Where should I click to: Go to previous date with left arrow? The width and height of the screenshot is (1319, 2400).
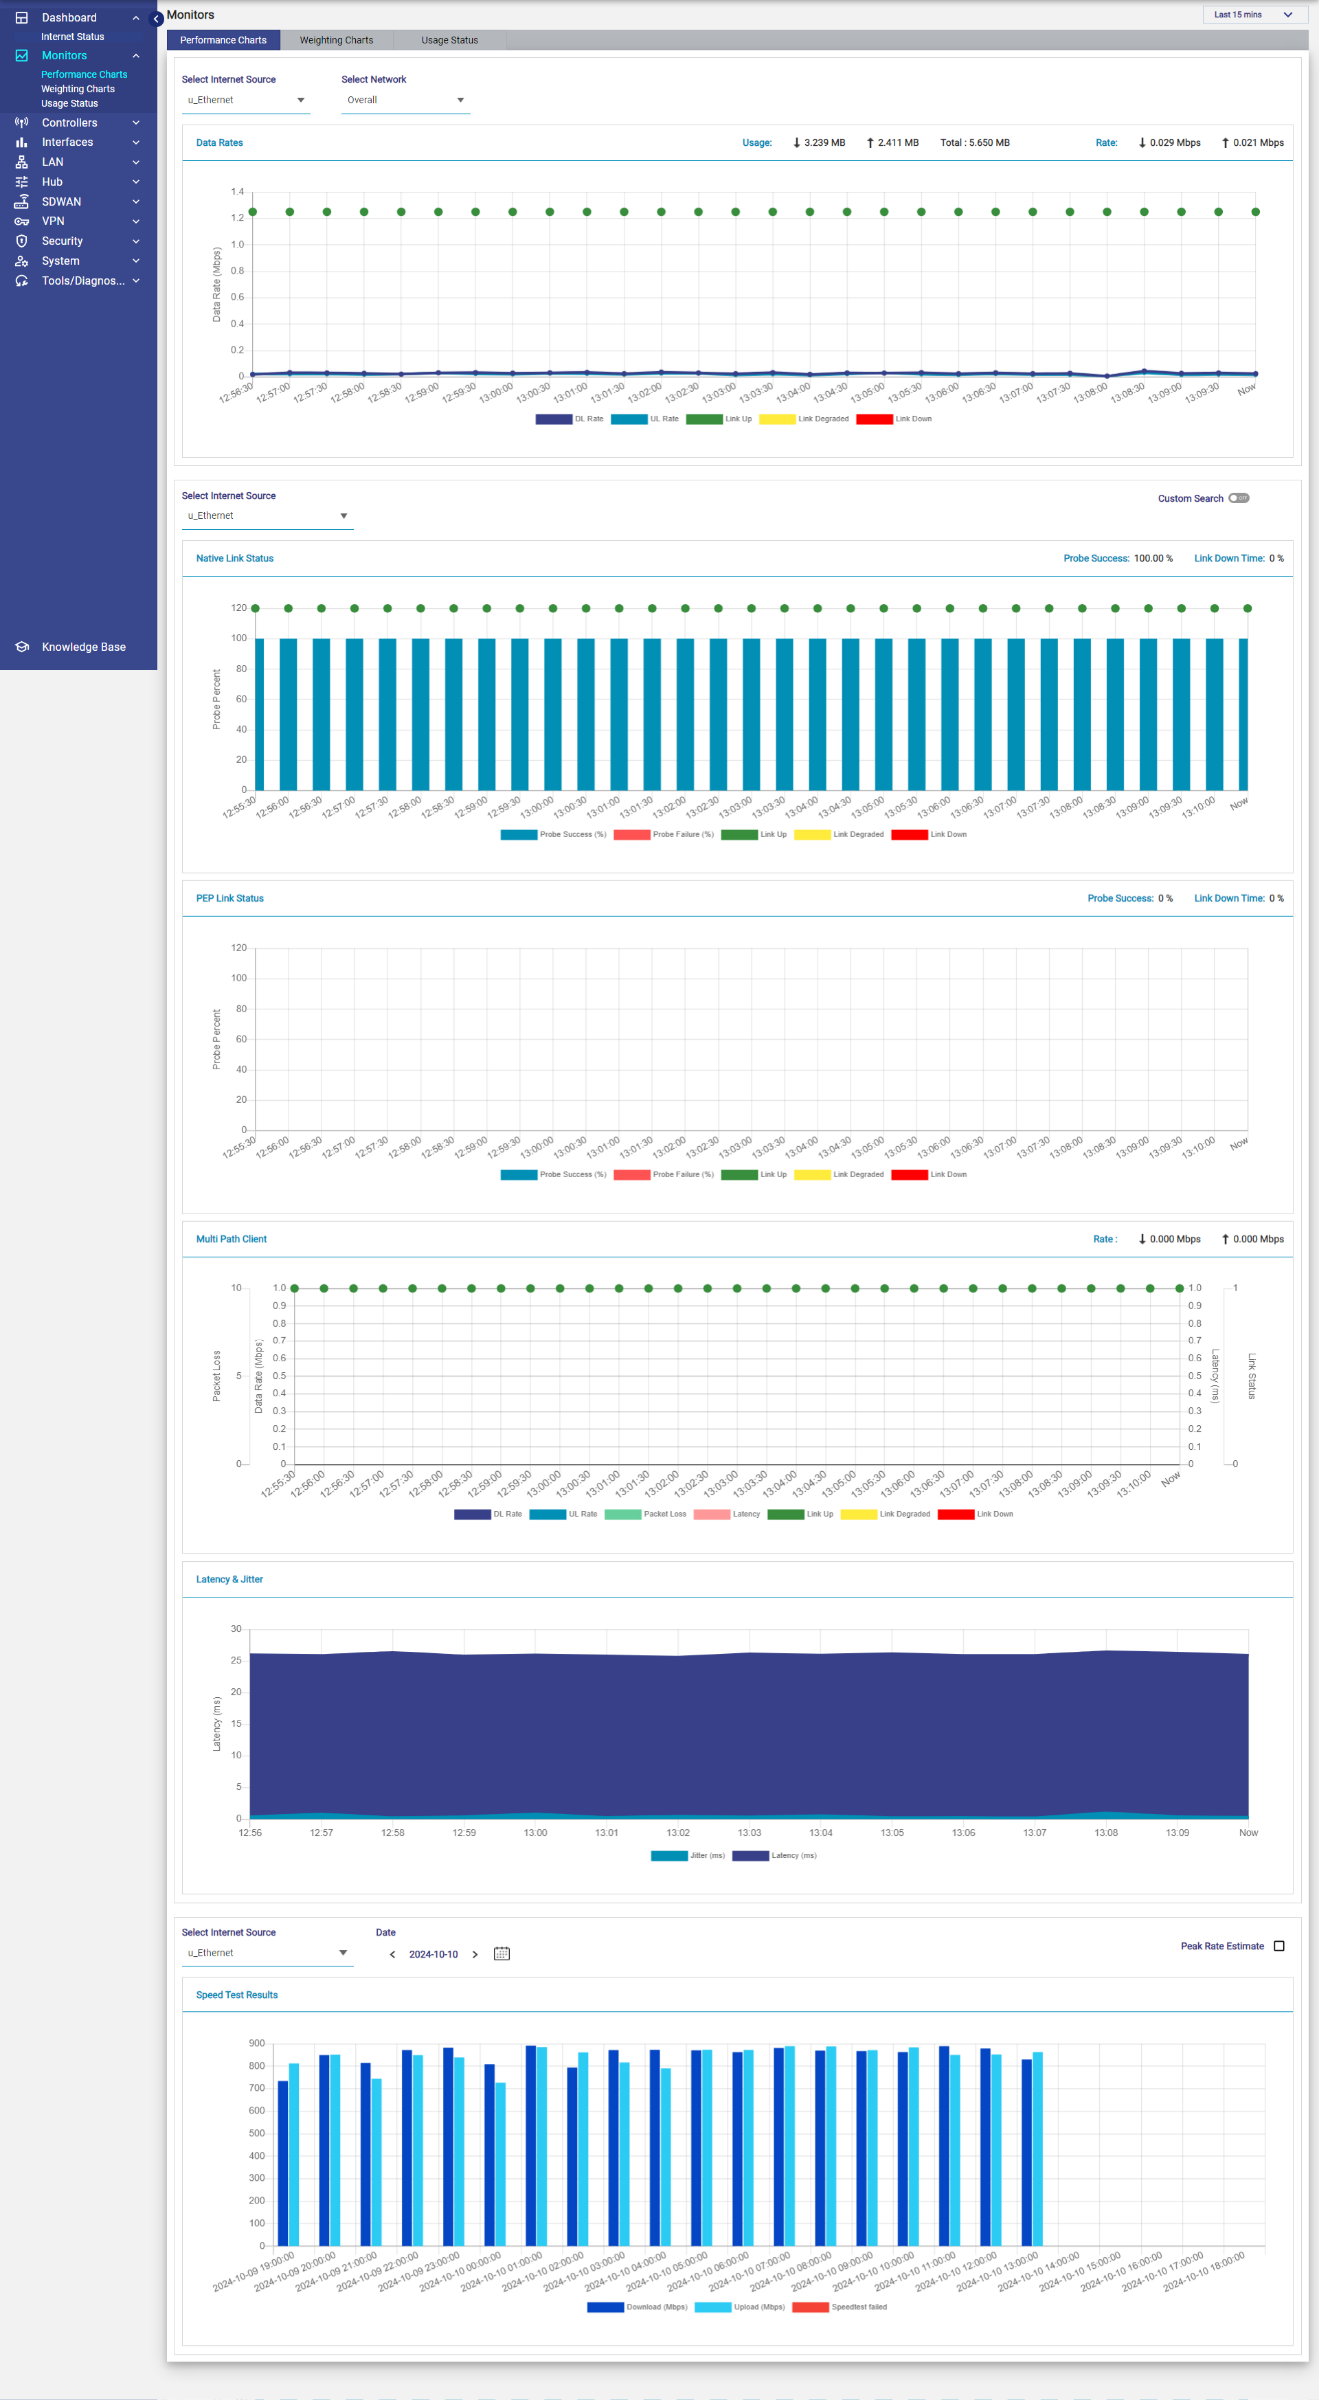pyautogui.click(x=392, y=1954)
